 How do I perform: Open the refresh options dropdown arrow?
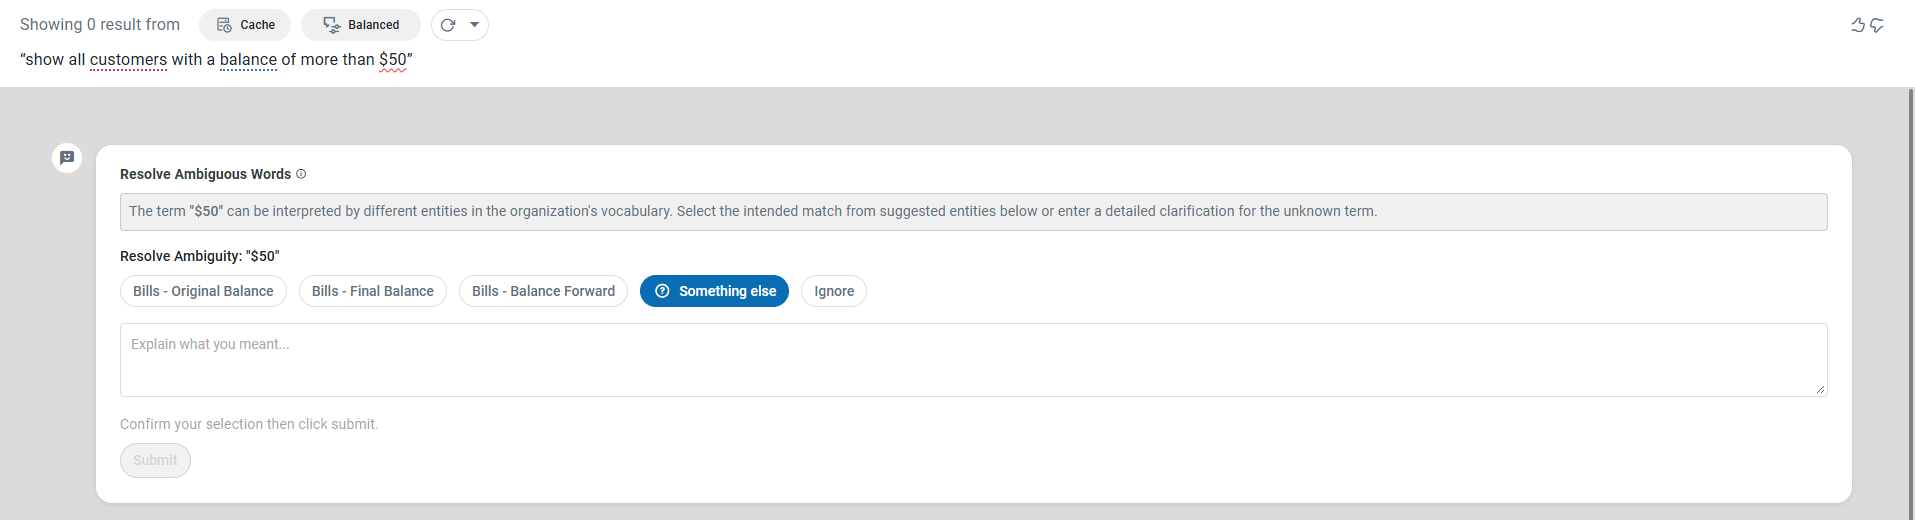(x=475, y=25)
